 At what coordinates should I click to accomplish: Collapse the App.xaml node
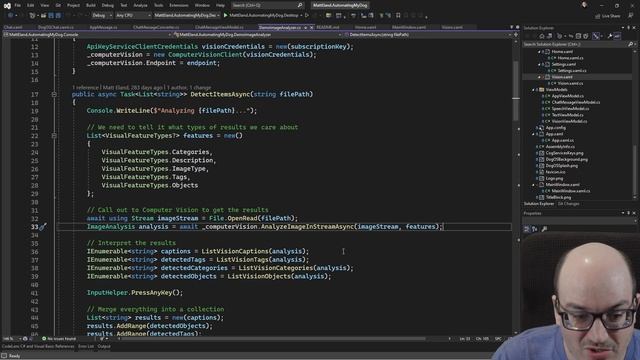533,134
